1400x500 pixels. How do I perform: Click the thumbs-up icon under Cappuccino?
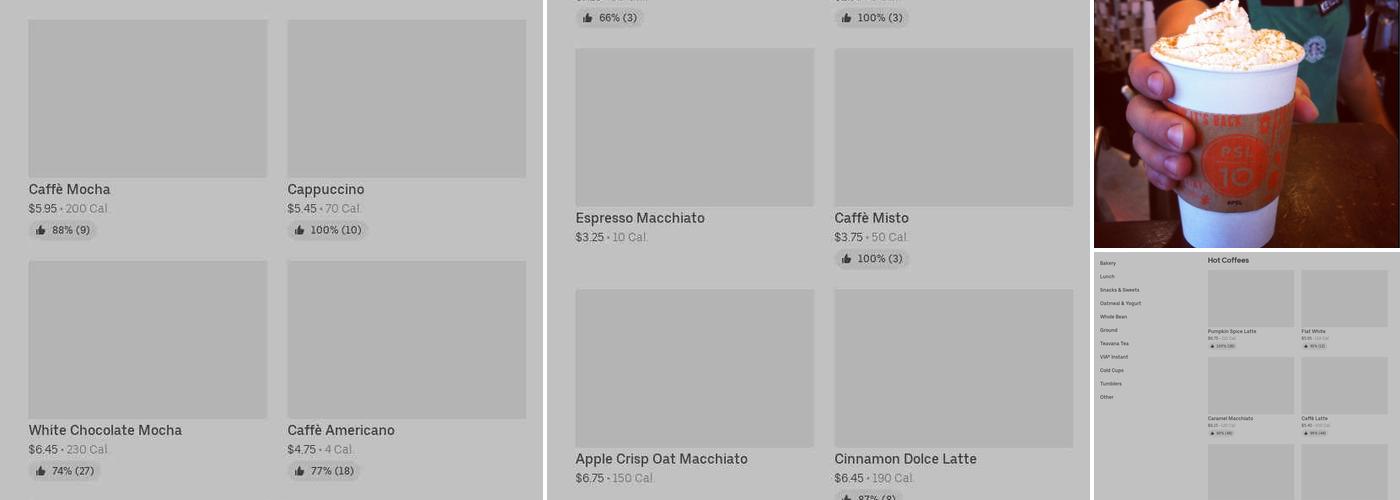tap(299, 230)
